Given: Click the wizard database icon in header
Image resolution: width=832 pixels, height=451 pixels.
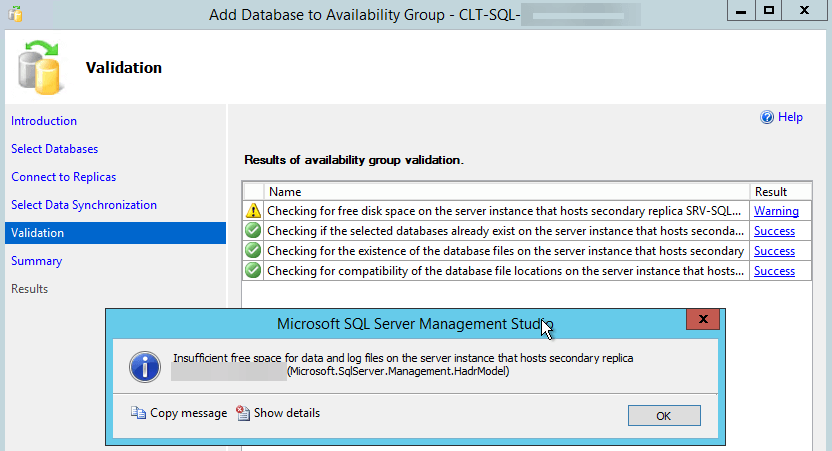Looking at the screenshot, I should coord(39,66).
